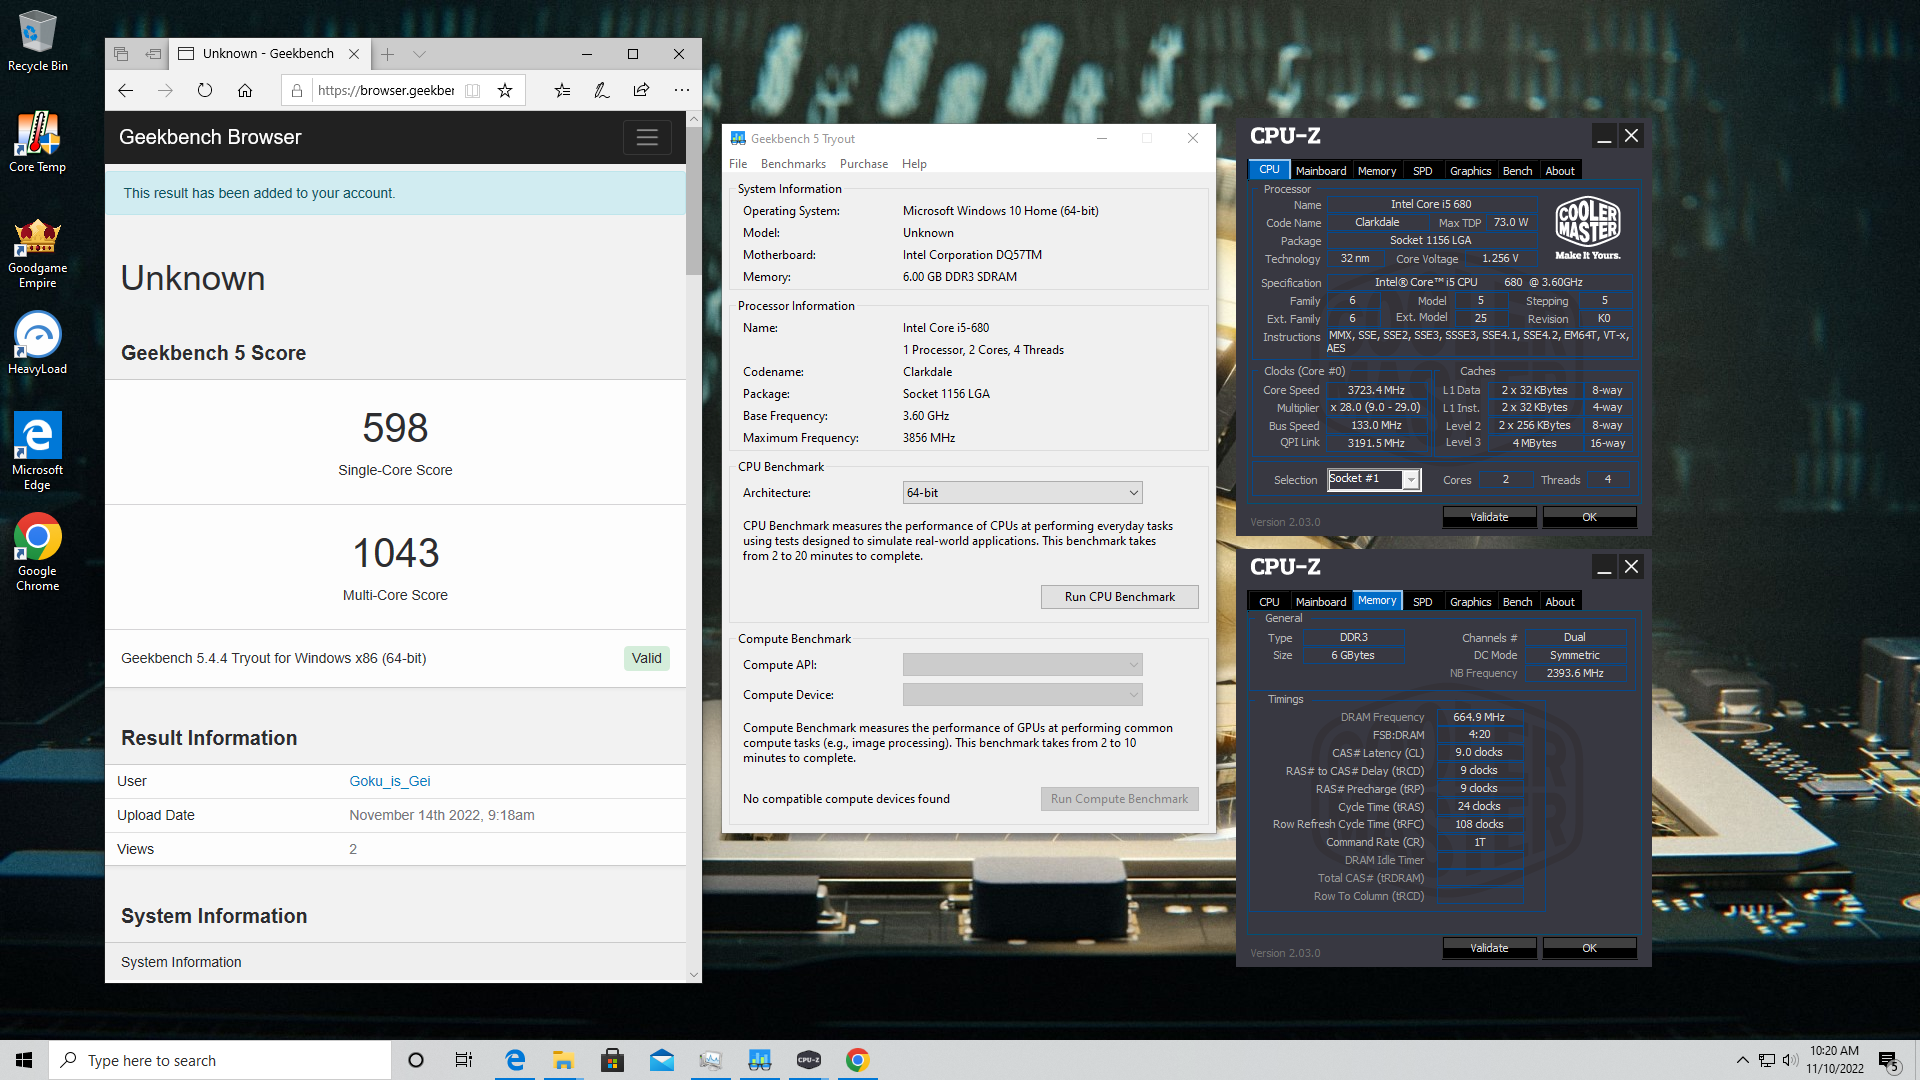Image resolution: width=1920 pixels, height=1080 pixels.
Task: Open Architecture 64-bit dropdown
Action: click(x=1022, y=493)
